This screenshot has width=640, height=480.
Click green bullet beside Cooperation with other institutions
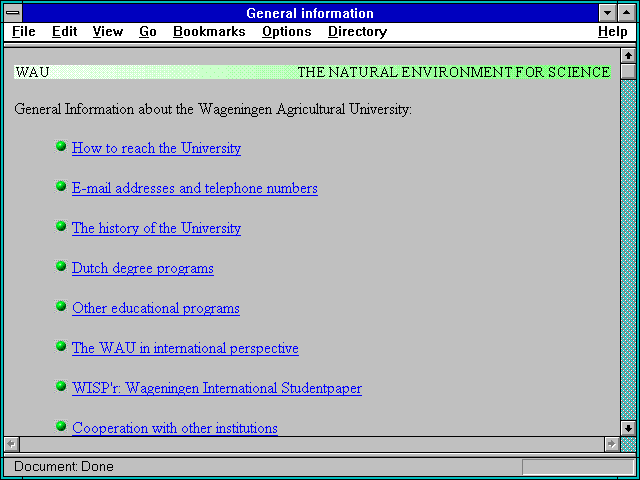point(61,426)
